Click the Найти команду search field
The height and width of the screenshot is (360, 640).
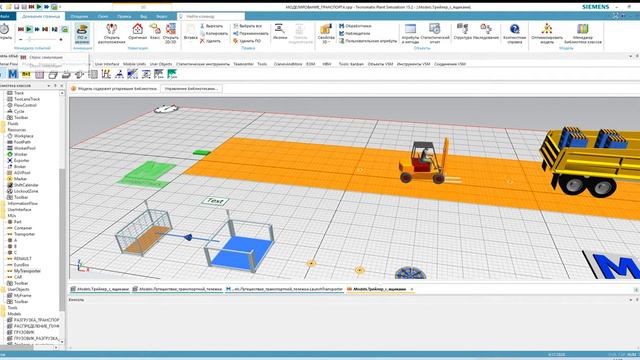point(211,16)
